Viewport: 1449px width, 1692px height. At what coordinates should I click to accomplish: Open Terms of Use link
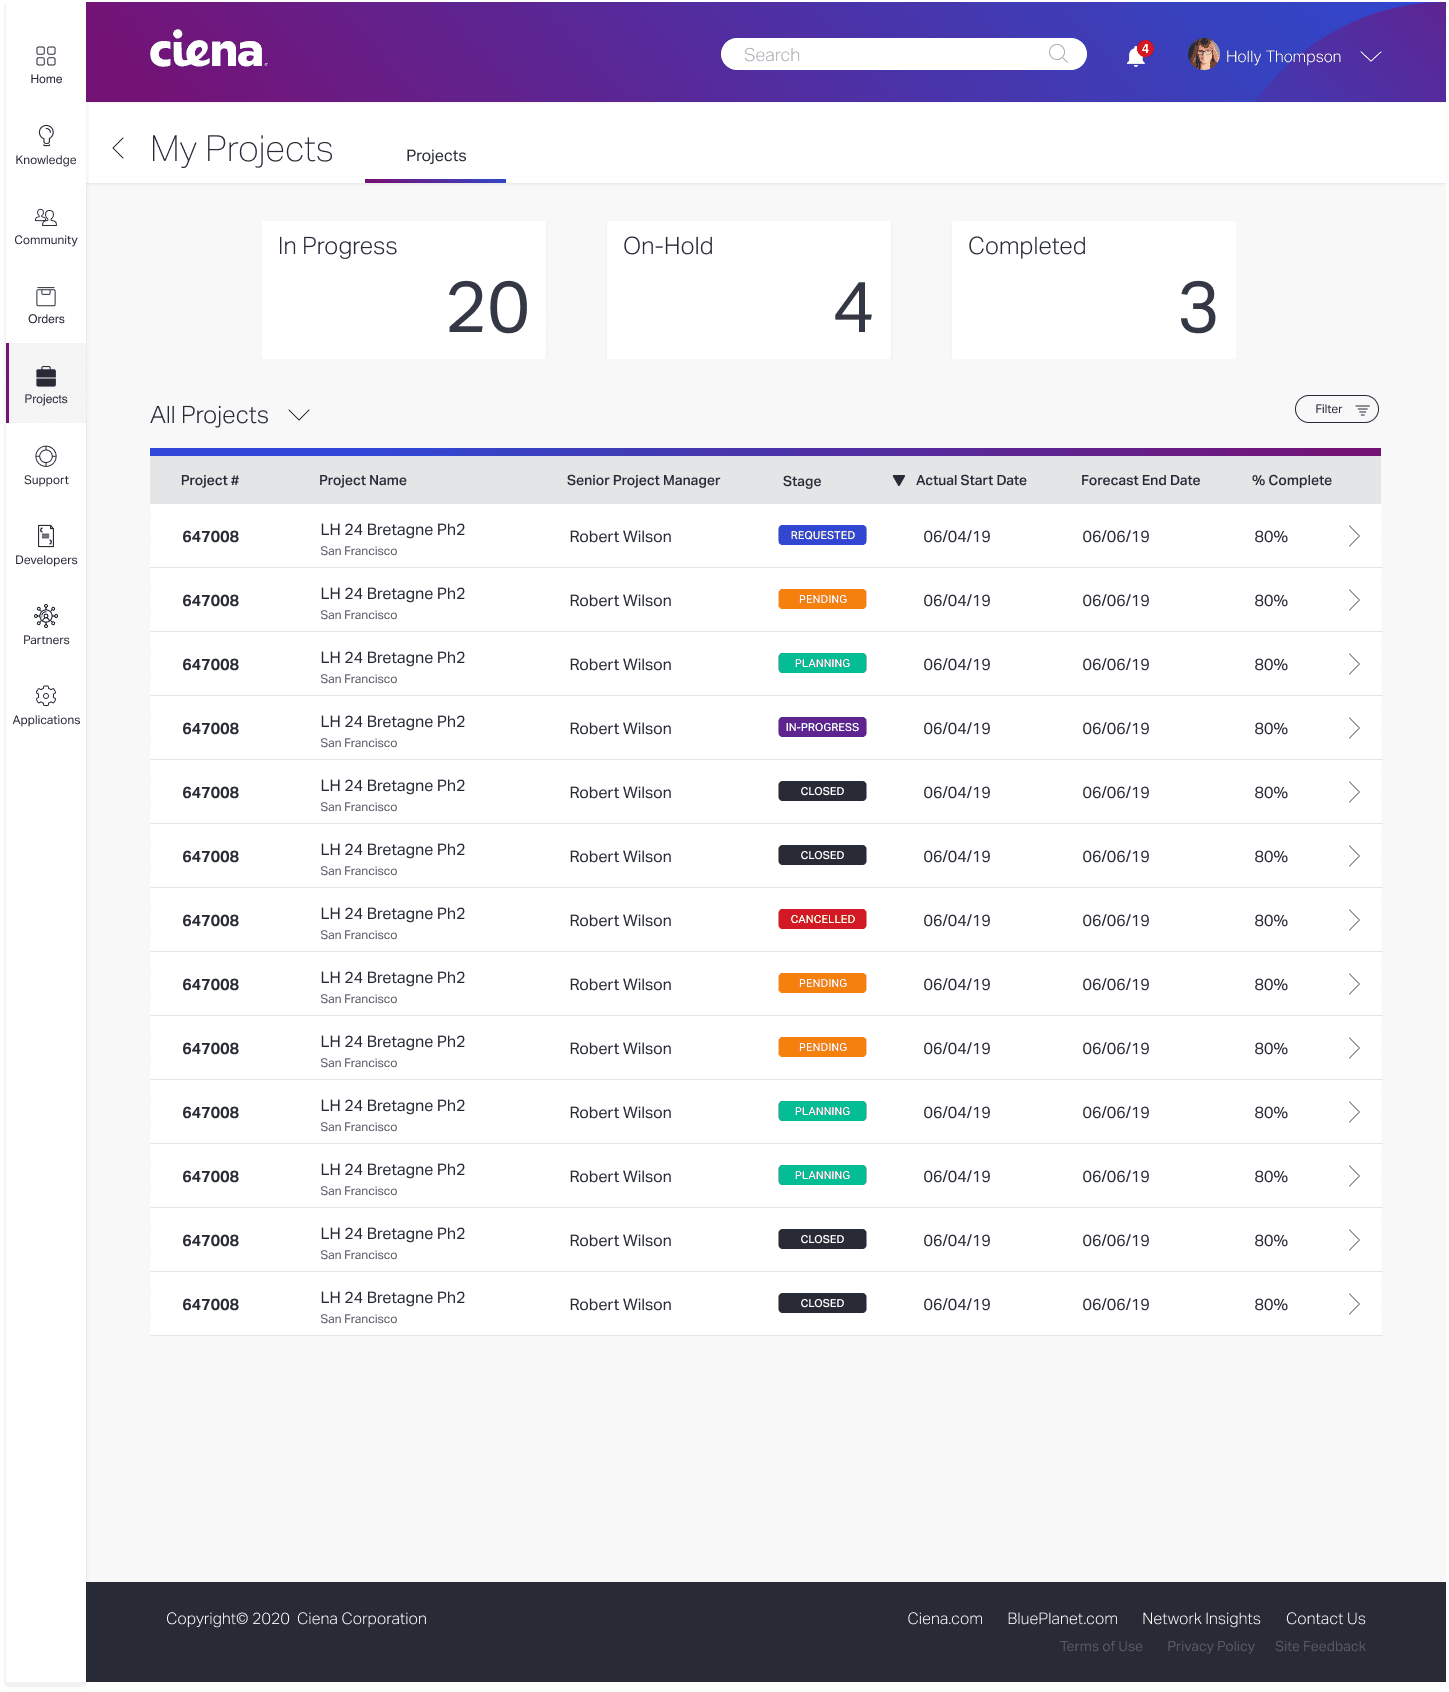click(x=1101, y=1647)
